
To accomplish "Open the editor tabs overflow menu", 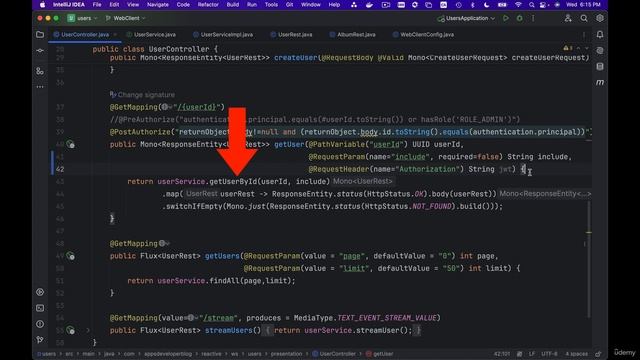I will click(x=584, y=35).
